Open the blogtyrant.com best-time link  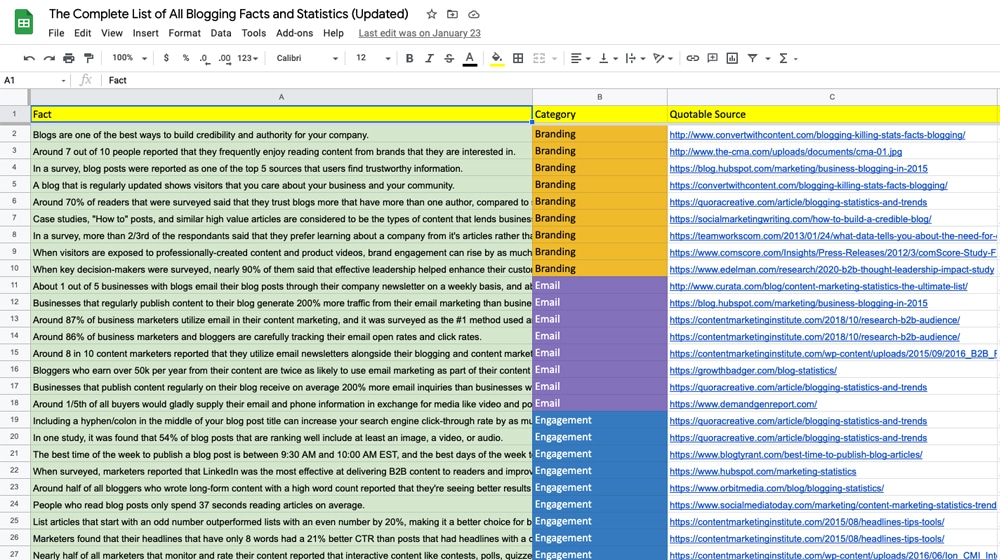(796, 455)
